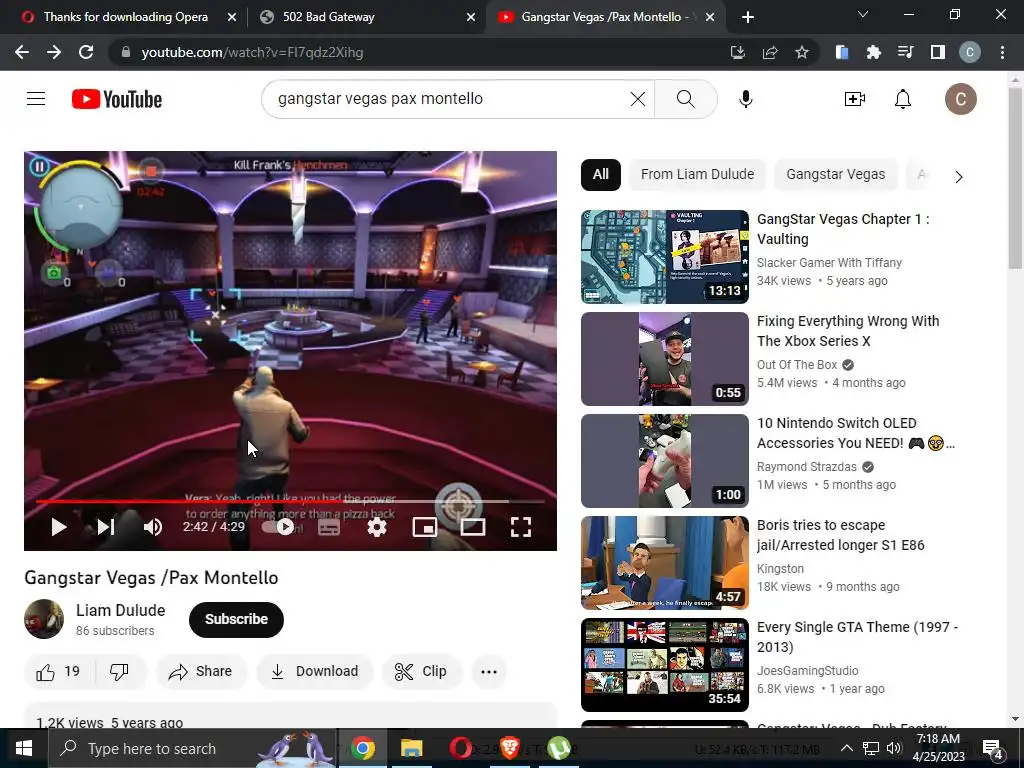Open more actions three-dot menu

pyautogui.click(x=489, y=671)
